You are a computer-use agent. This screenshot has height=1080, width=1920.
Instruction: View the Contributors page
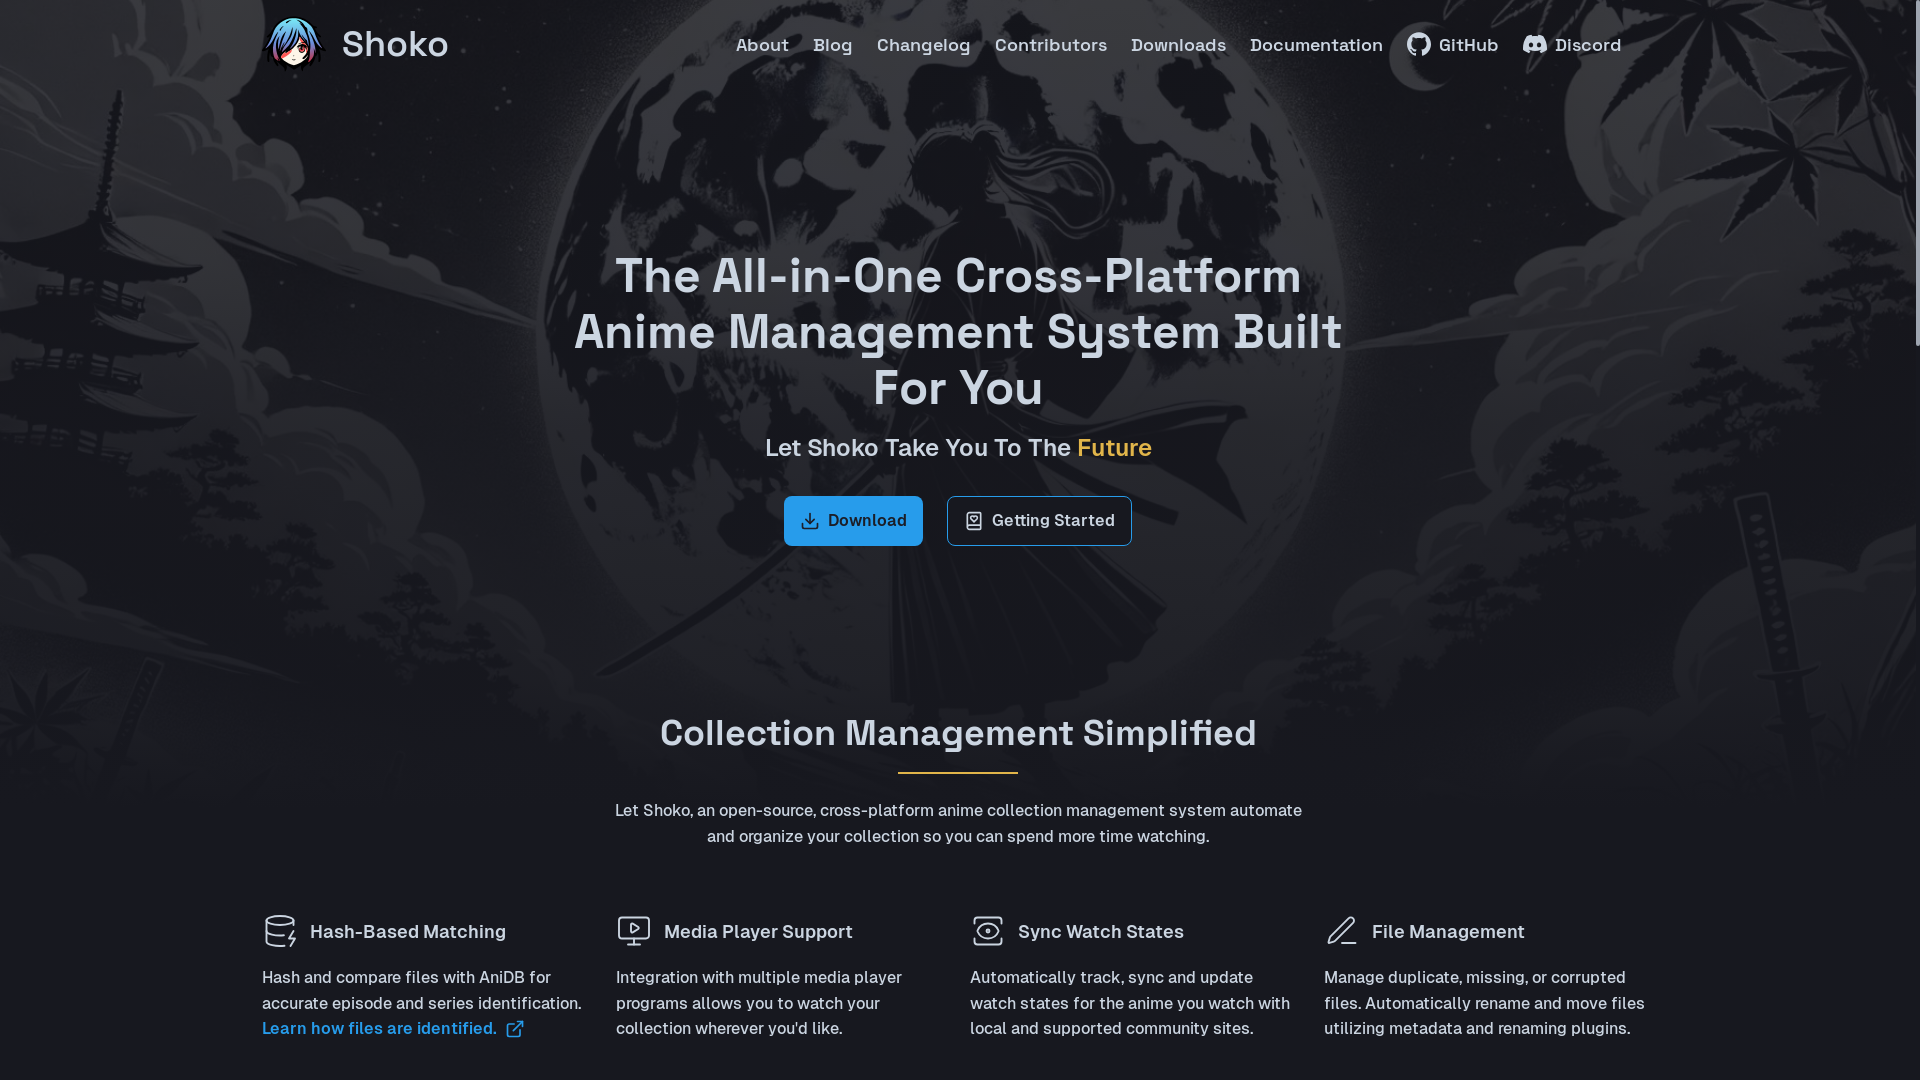click(1051, 45)
